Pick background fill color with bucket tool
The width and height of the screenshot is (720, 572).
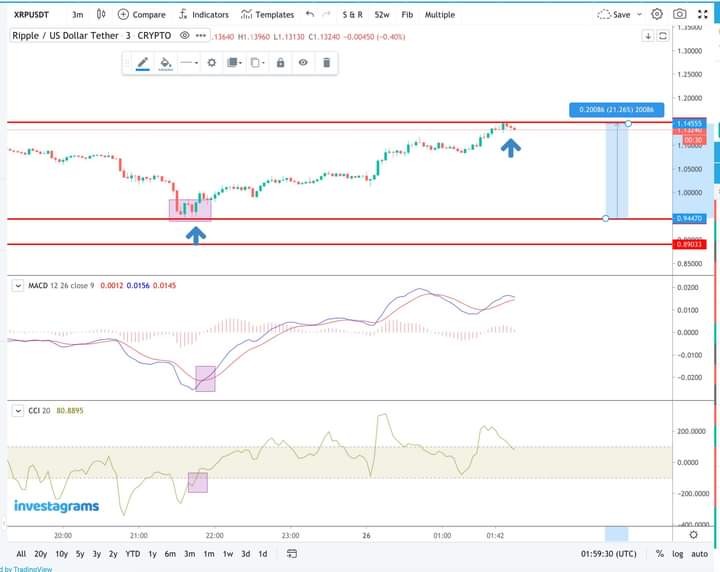click(x=165, y=63)
